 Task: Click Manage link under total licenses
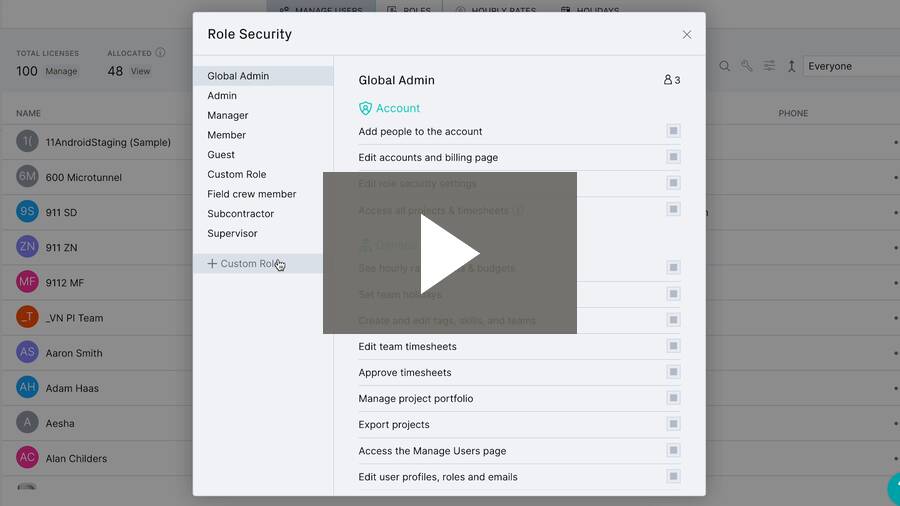click(x=61, y=71)
